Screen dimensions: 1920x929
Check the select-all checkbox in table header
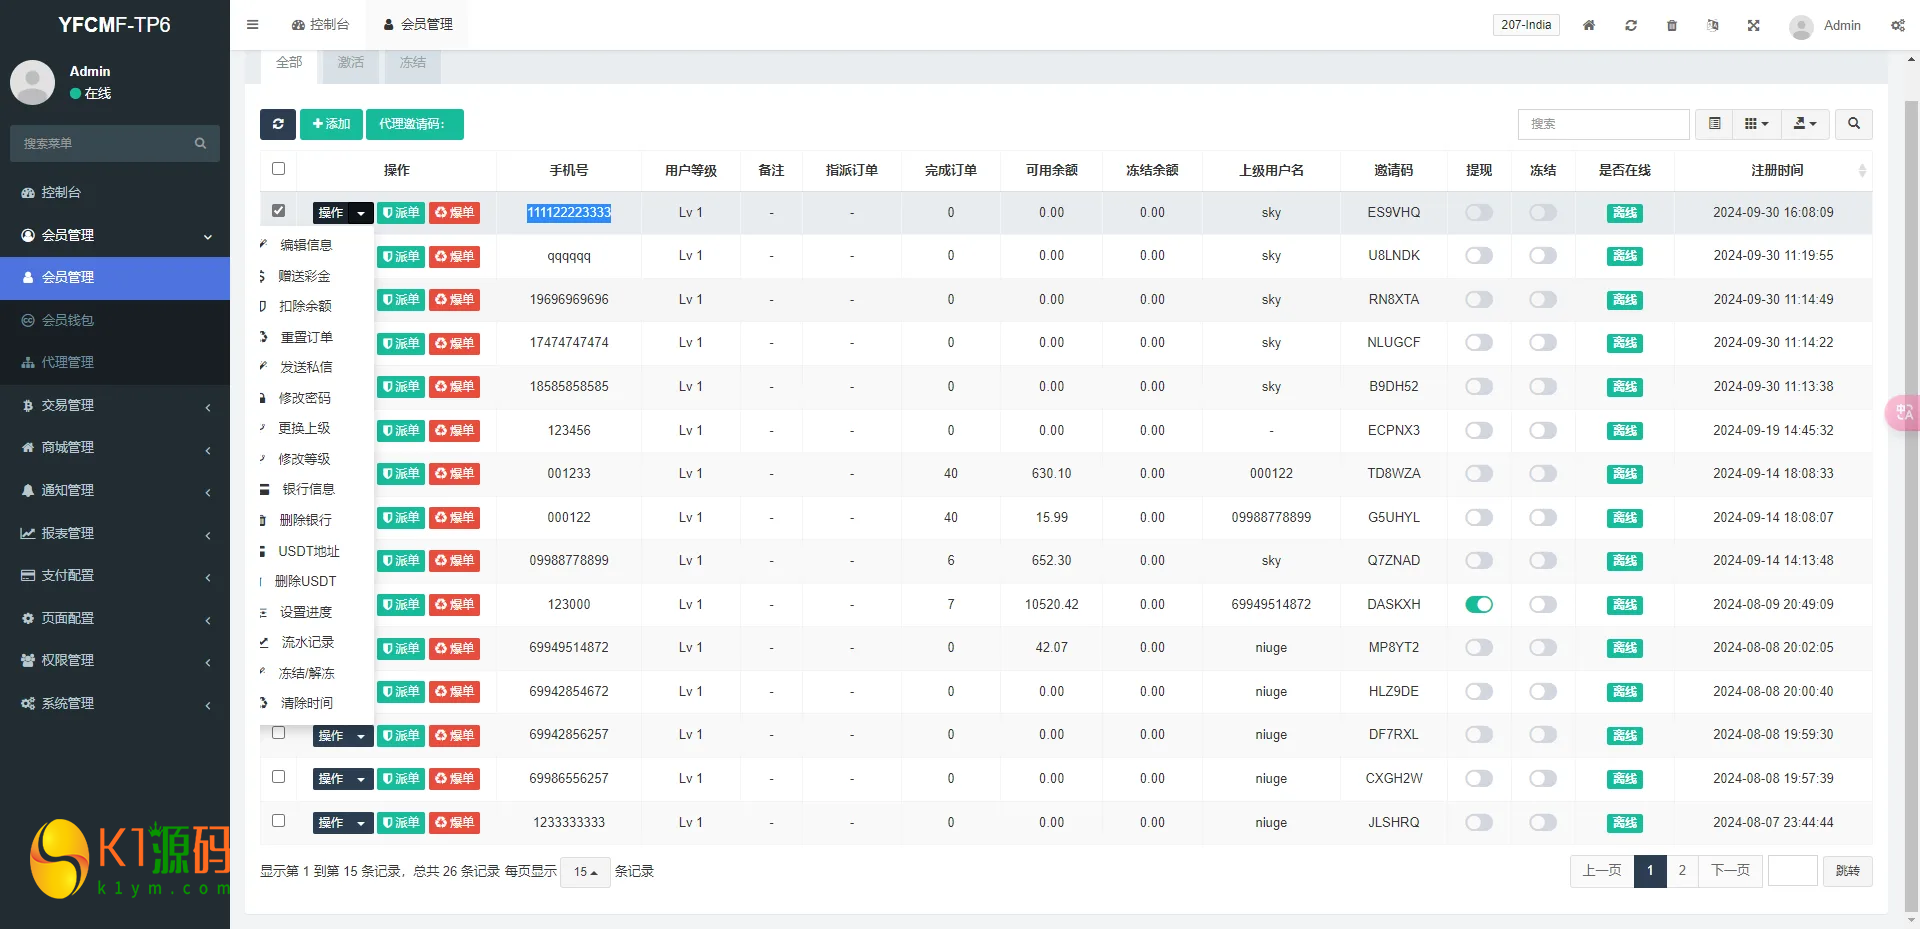(278, 169)
